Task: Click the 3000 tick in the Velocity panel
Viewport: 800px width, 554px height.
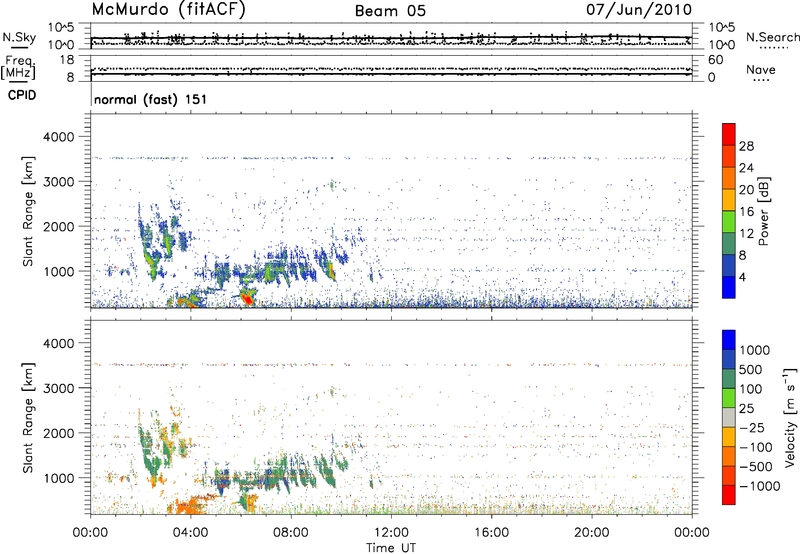Action: [x=58, y=388]
